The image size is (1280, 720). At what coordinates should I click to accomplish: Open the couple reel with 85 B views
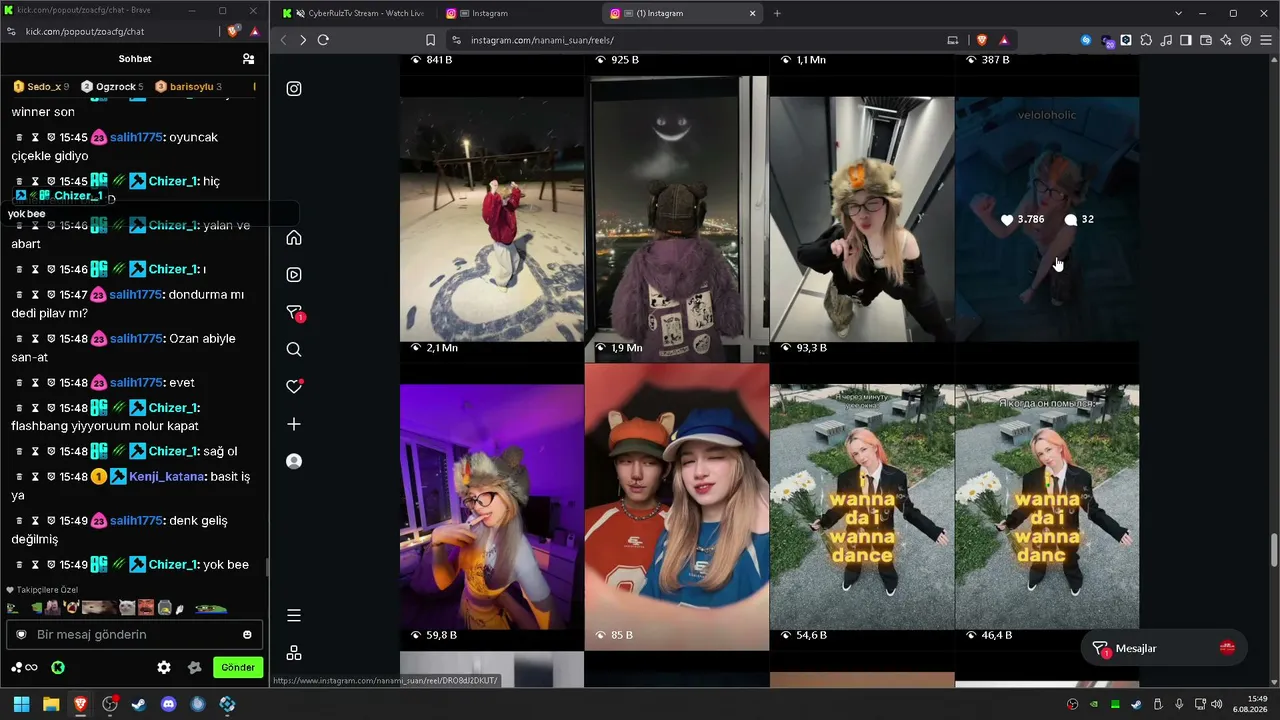point(677,507)
